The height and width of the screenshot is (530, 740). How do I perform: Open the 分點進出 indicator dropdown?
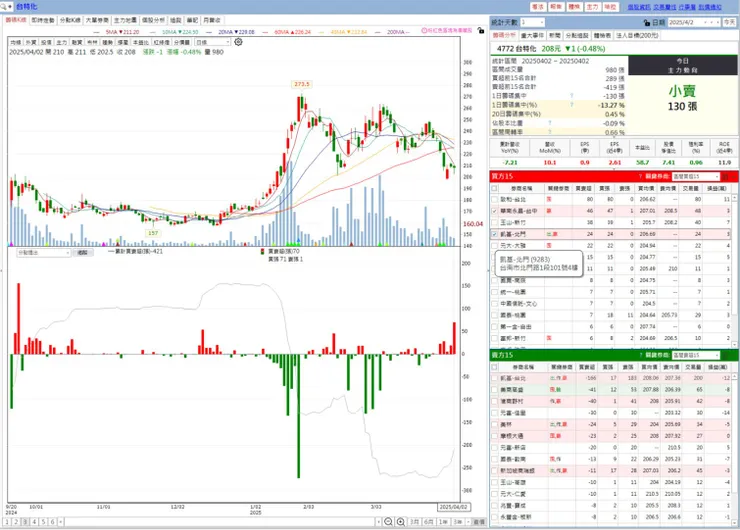(43, 252)
